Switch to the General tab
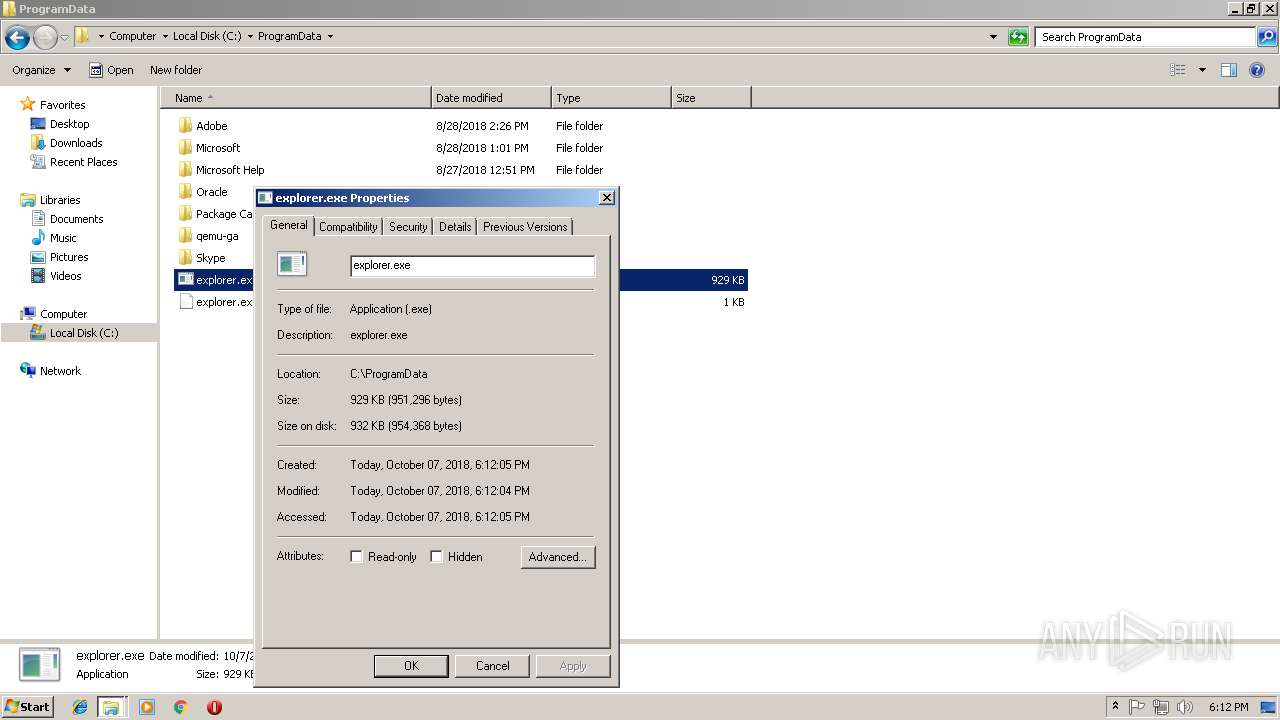The height and width of the screenshot is (720, 1280). click(289, 225)
